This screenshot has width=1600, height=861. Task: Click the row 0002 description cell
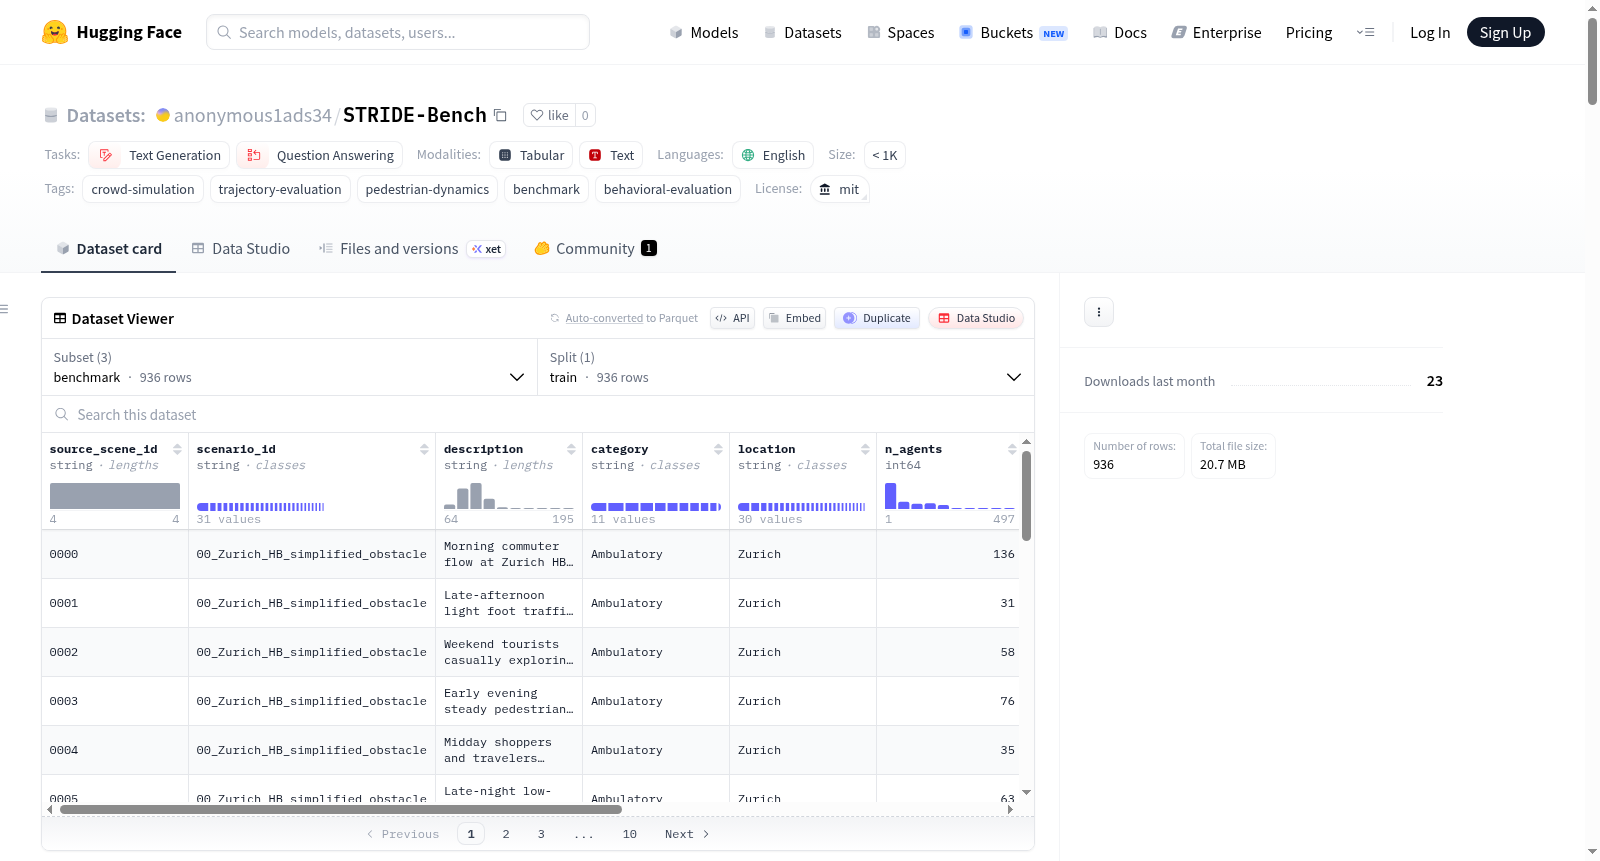coord(509,652)
